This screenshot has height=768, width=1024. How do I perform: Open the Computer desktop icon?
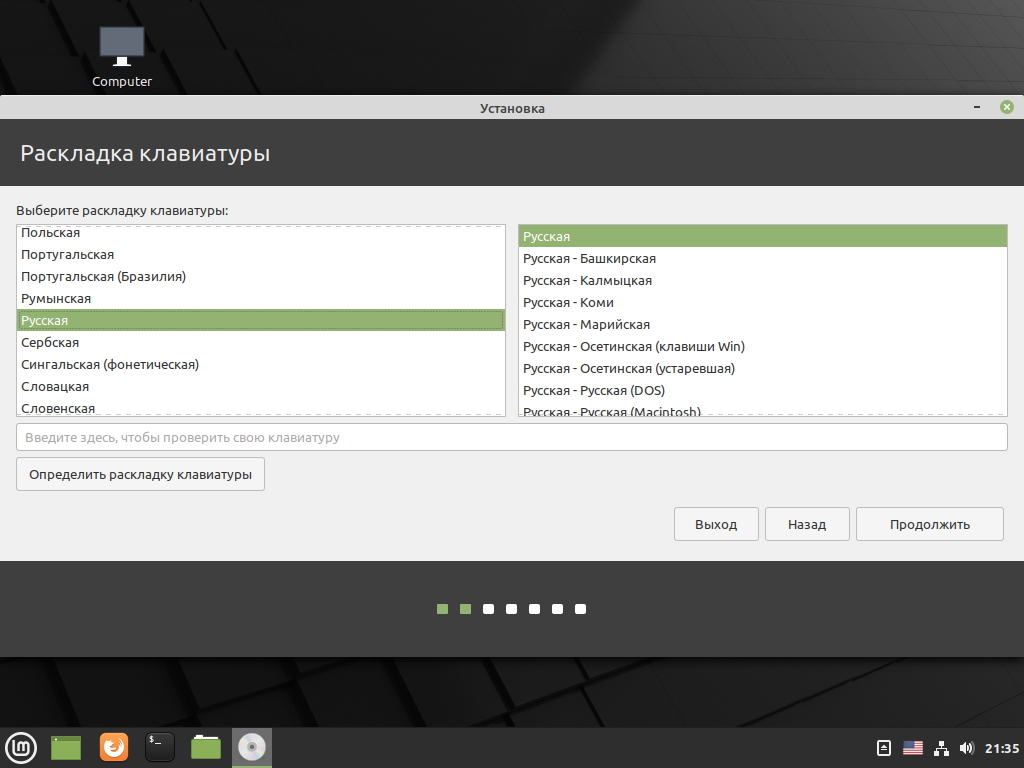[x=122, y=56]
